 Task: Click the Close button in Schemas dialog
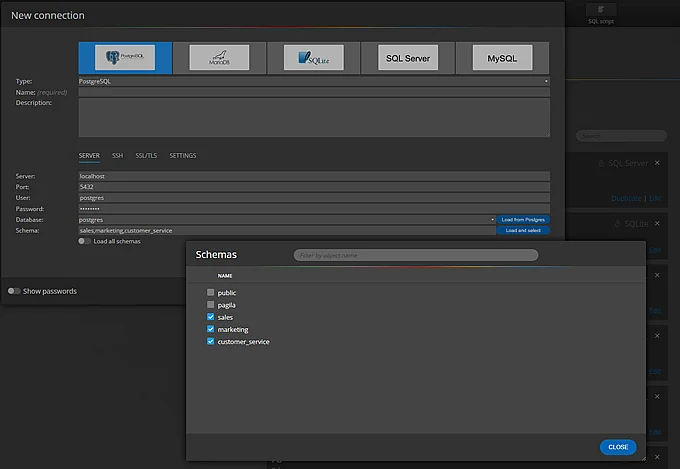pos(618,447)
